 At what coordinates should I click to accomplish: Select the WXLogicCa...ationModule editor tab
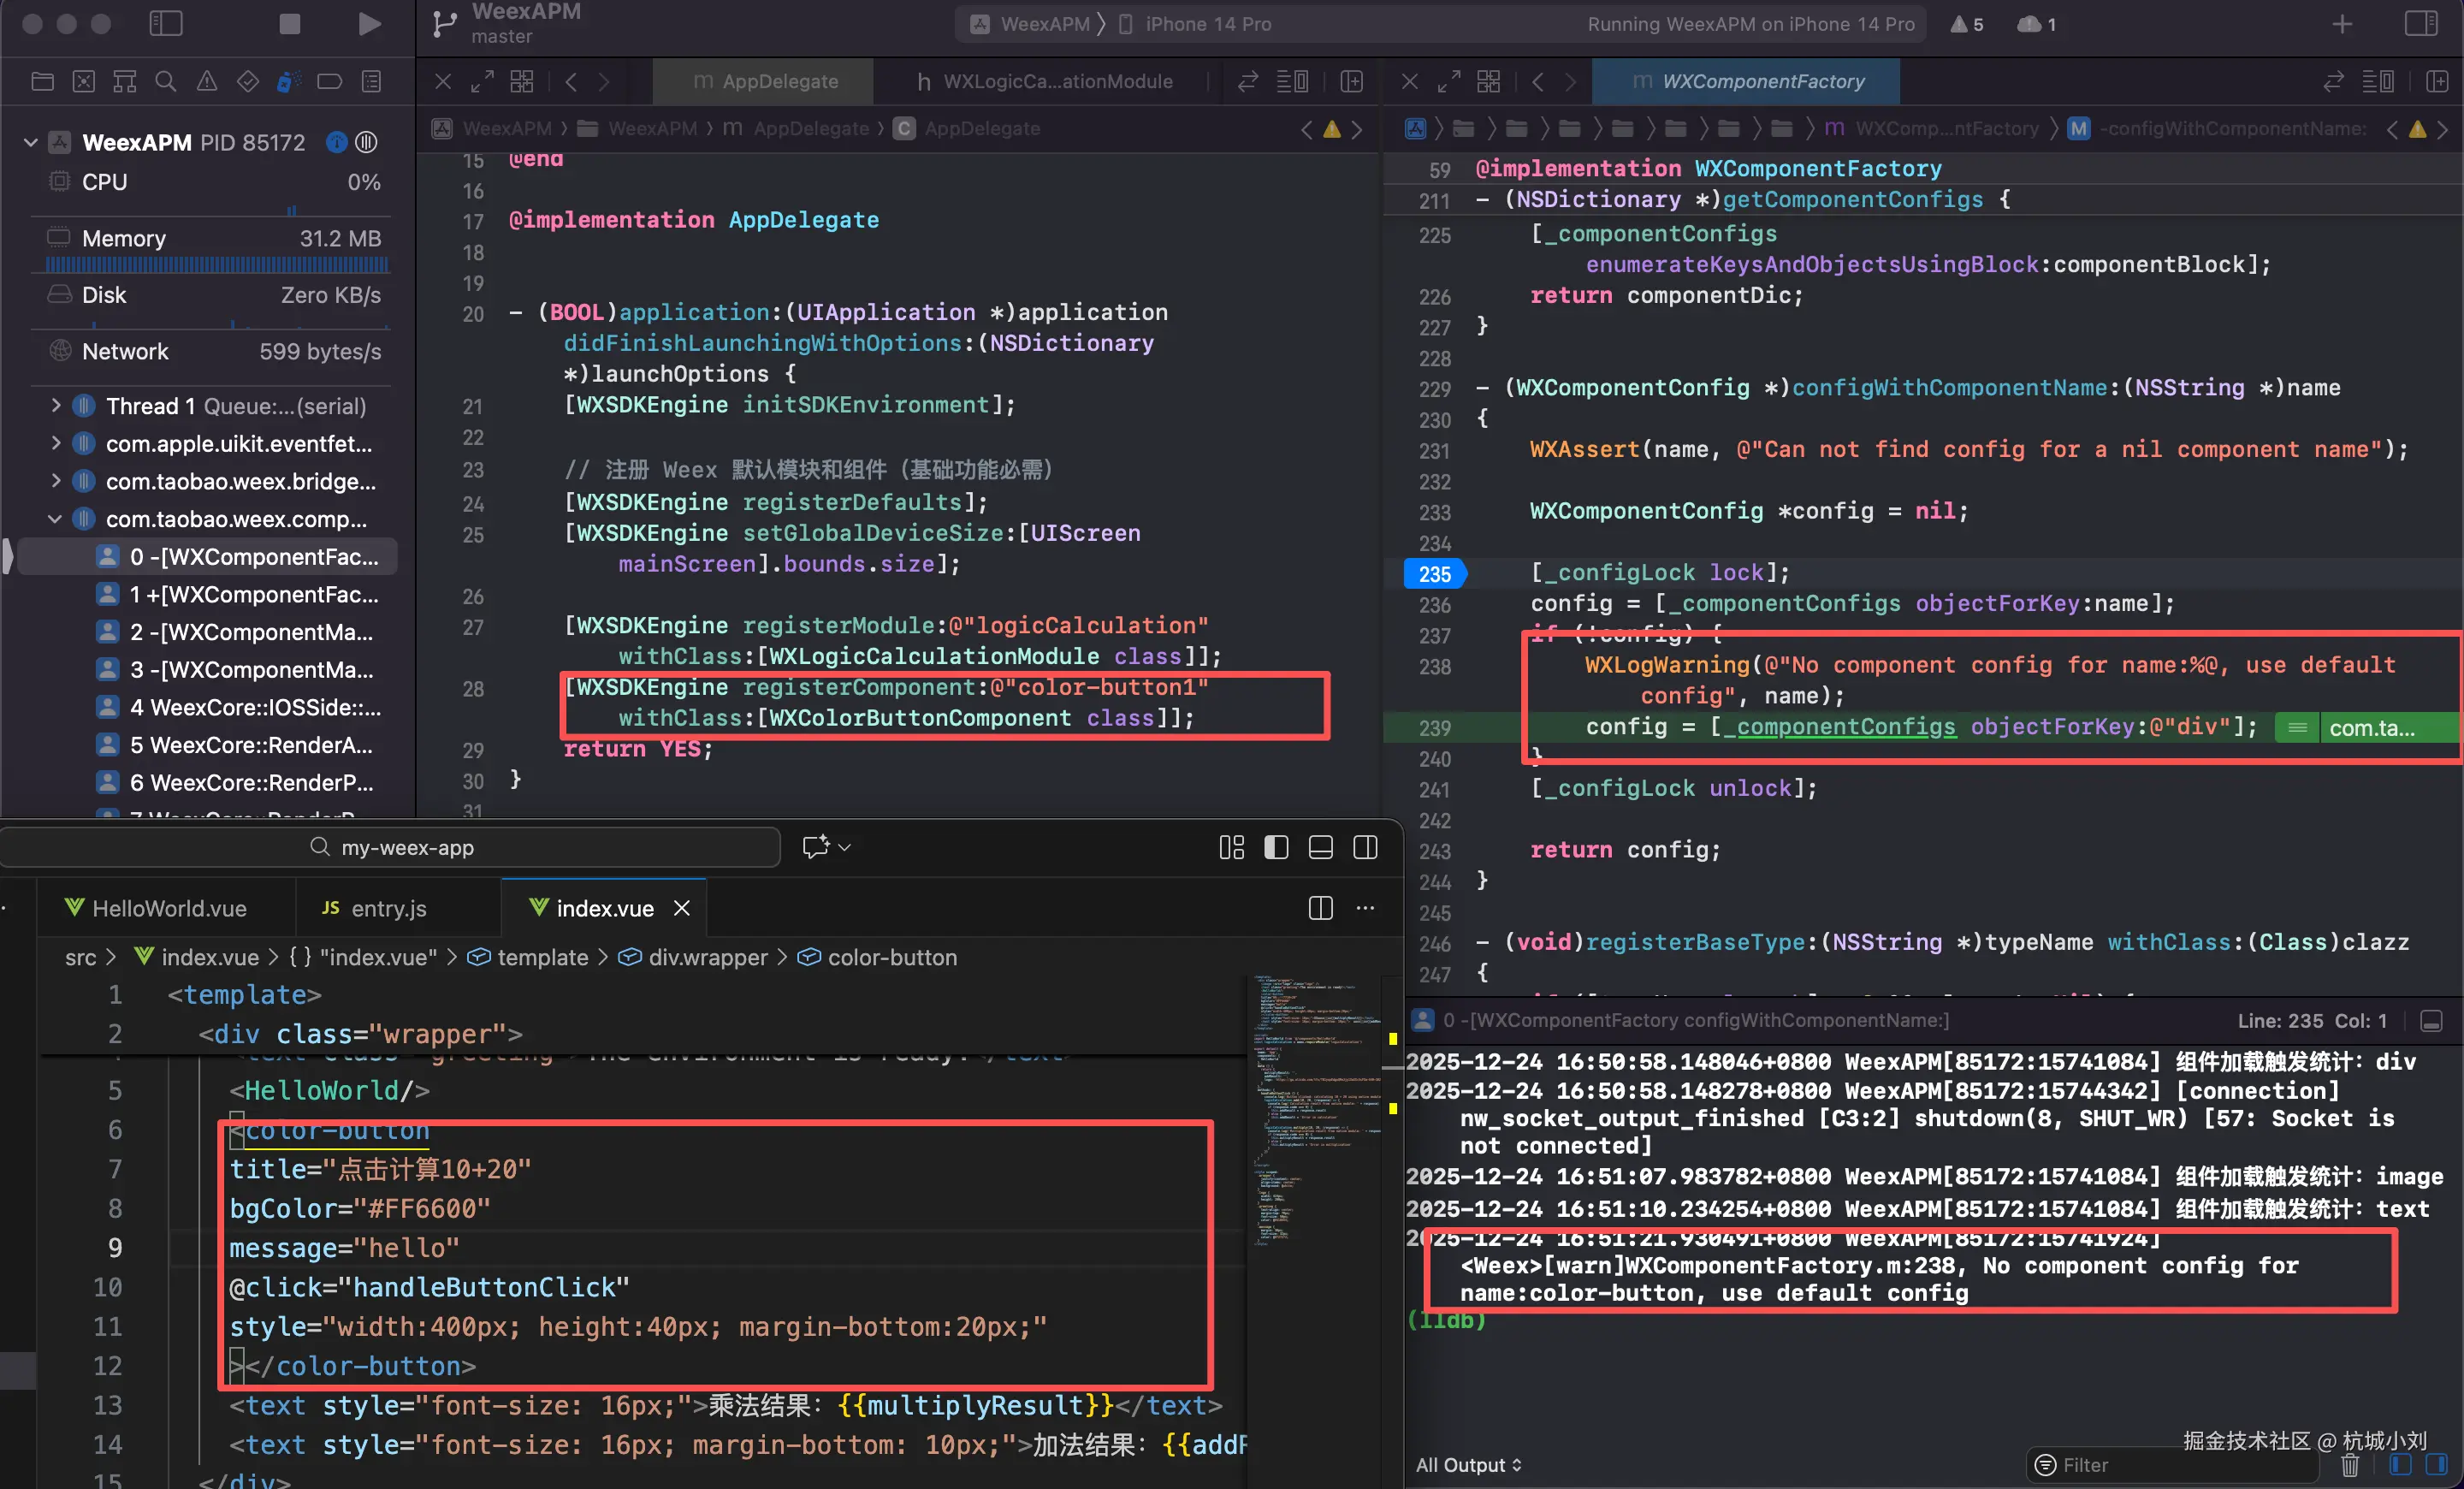pos(1045,81)
